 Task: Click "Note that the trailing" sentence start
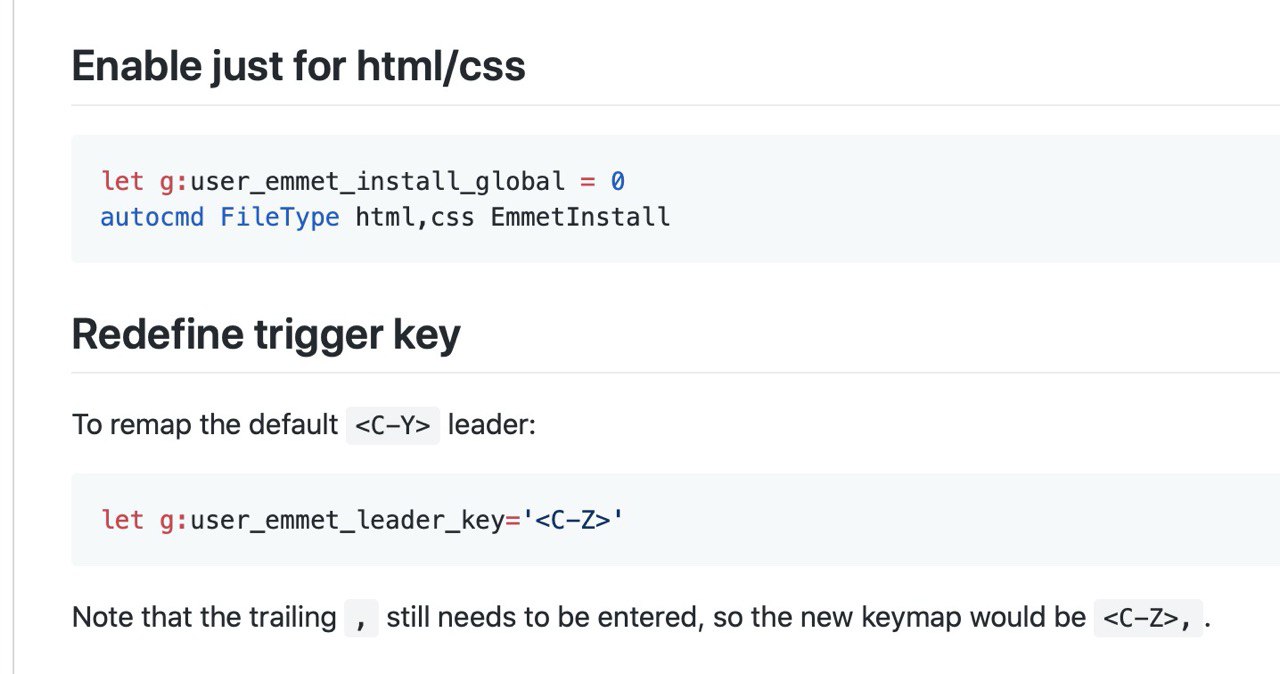click(x=204, y=617)
